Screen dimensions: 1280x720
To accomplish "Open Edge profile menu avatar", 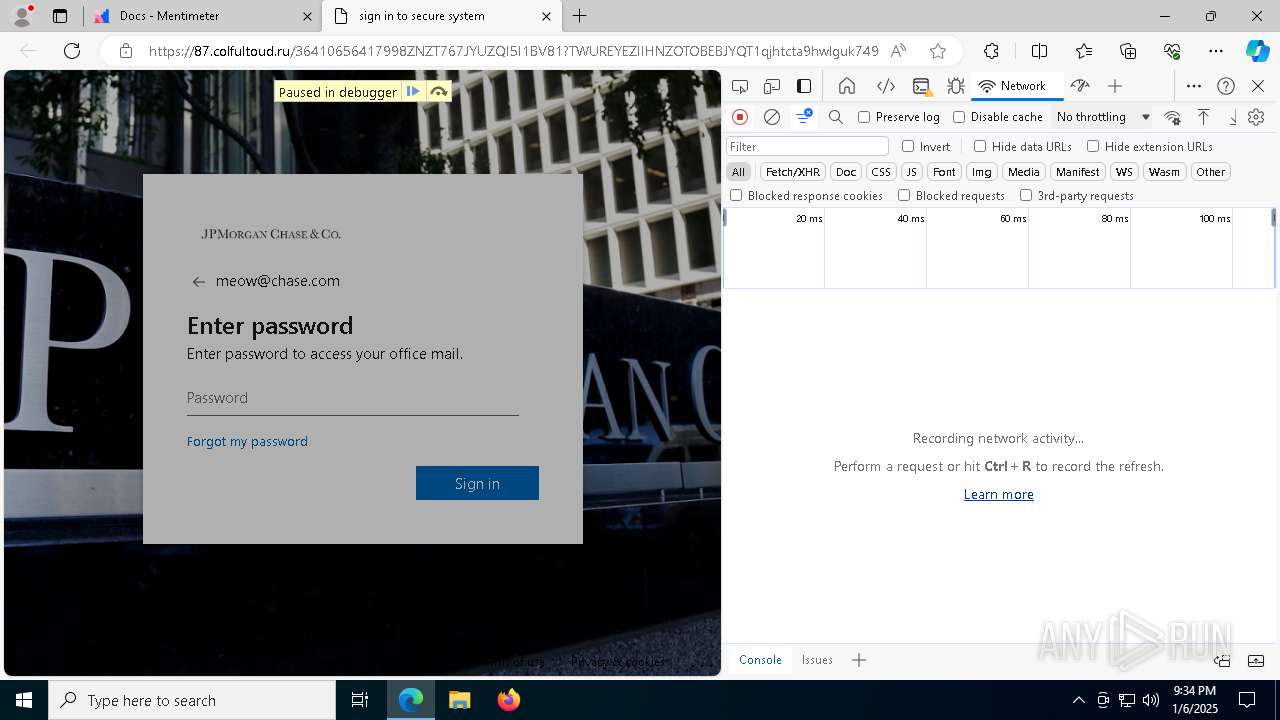I will (22, 16).
